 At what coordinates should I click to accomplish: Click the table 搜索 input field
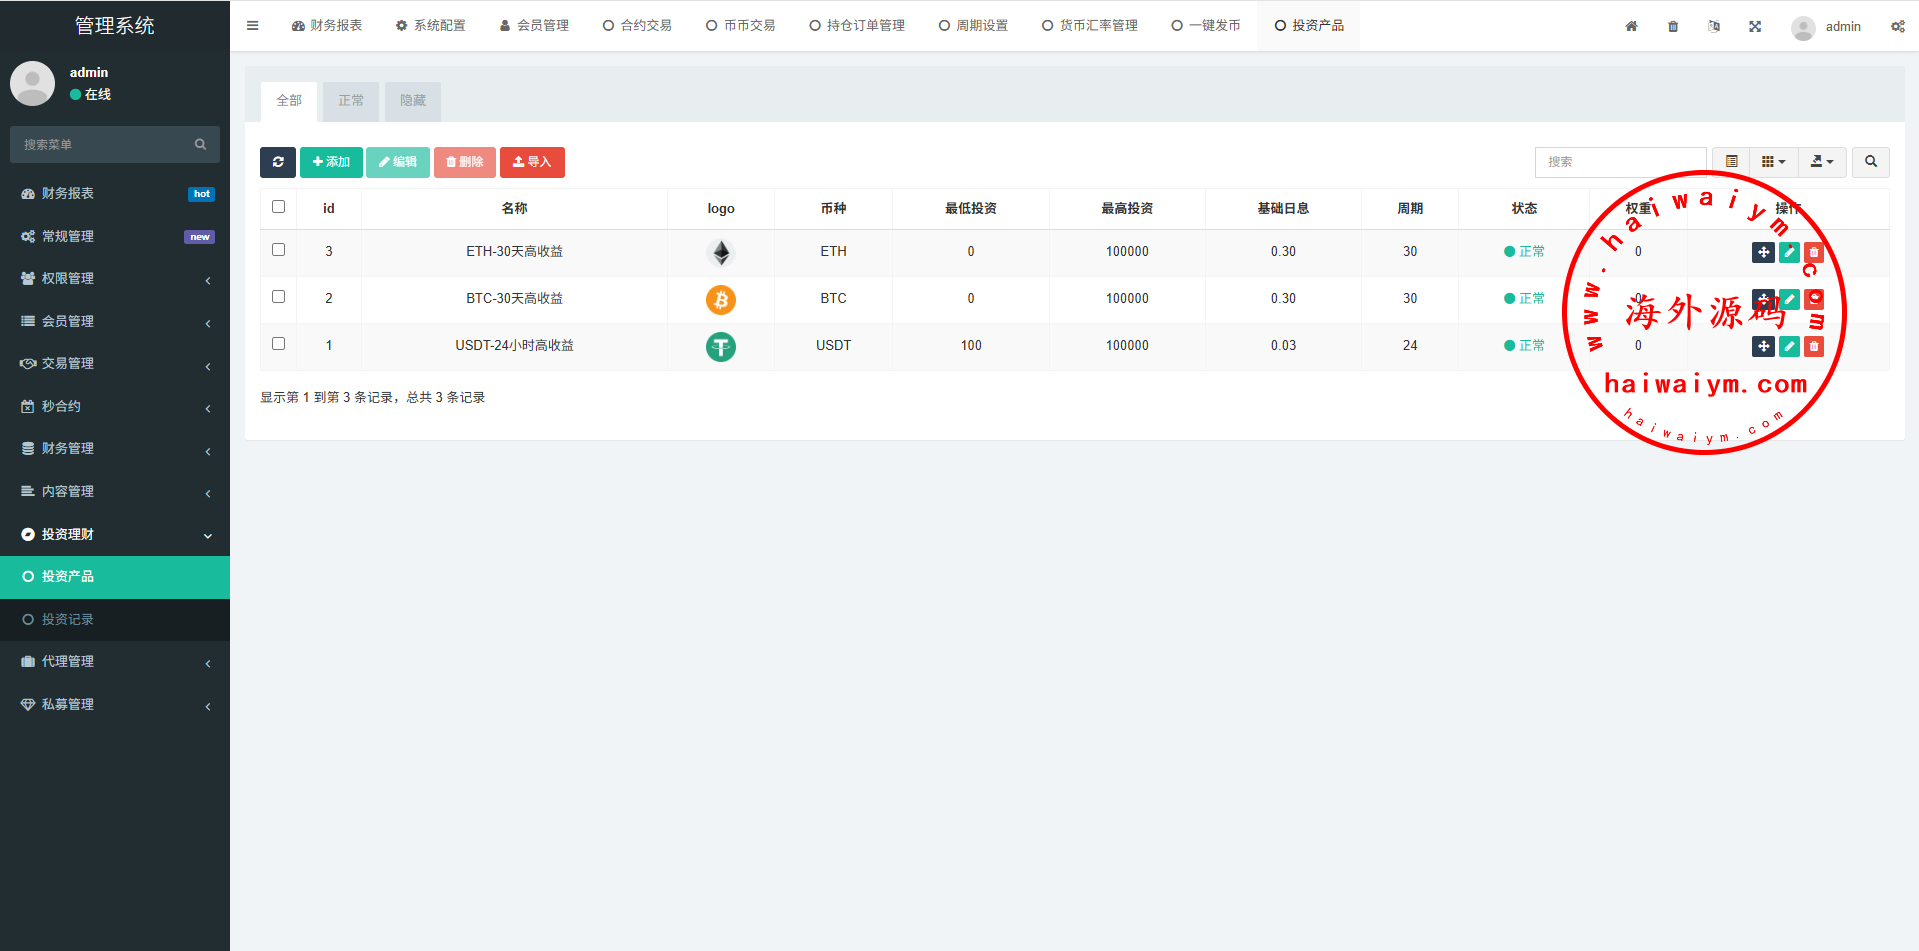pos(1620,162)
